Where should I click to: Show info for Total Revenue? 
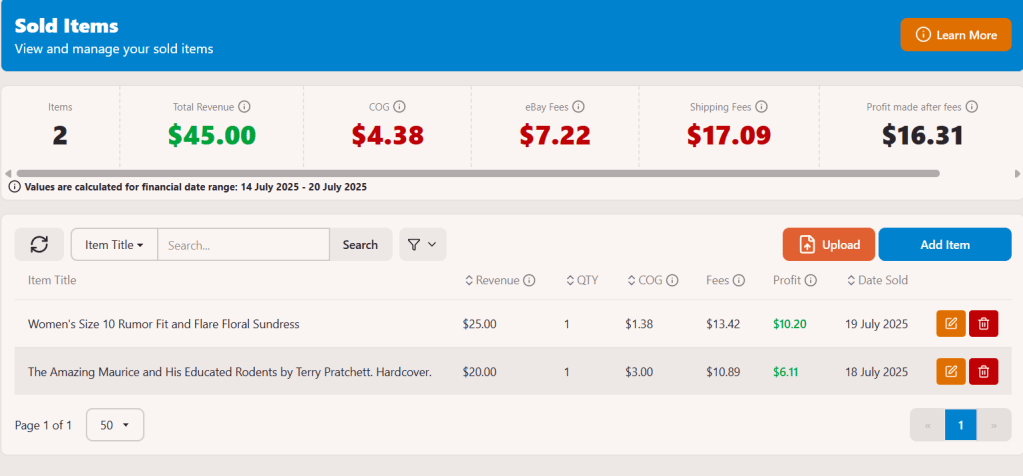244,106
